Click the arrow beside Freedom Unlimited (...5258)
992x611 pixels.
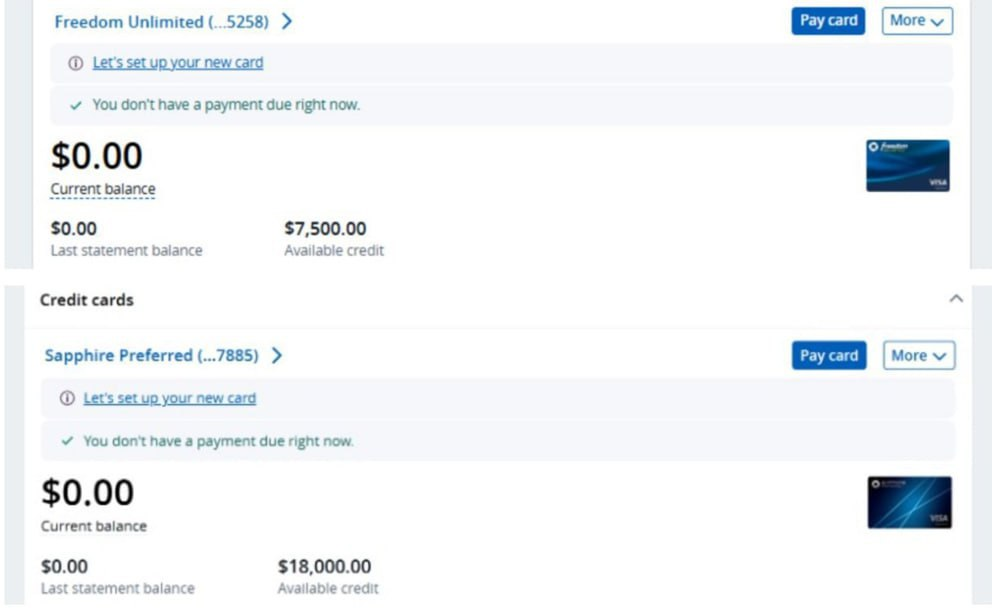287,21
